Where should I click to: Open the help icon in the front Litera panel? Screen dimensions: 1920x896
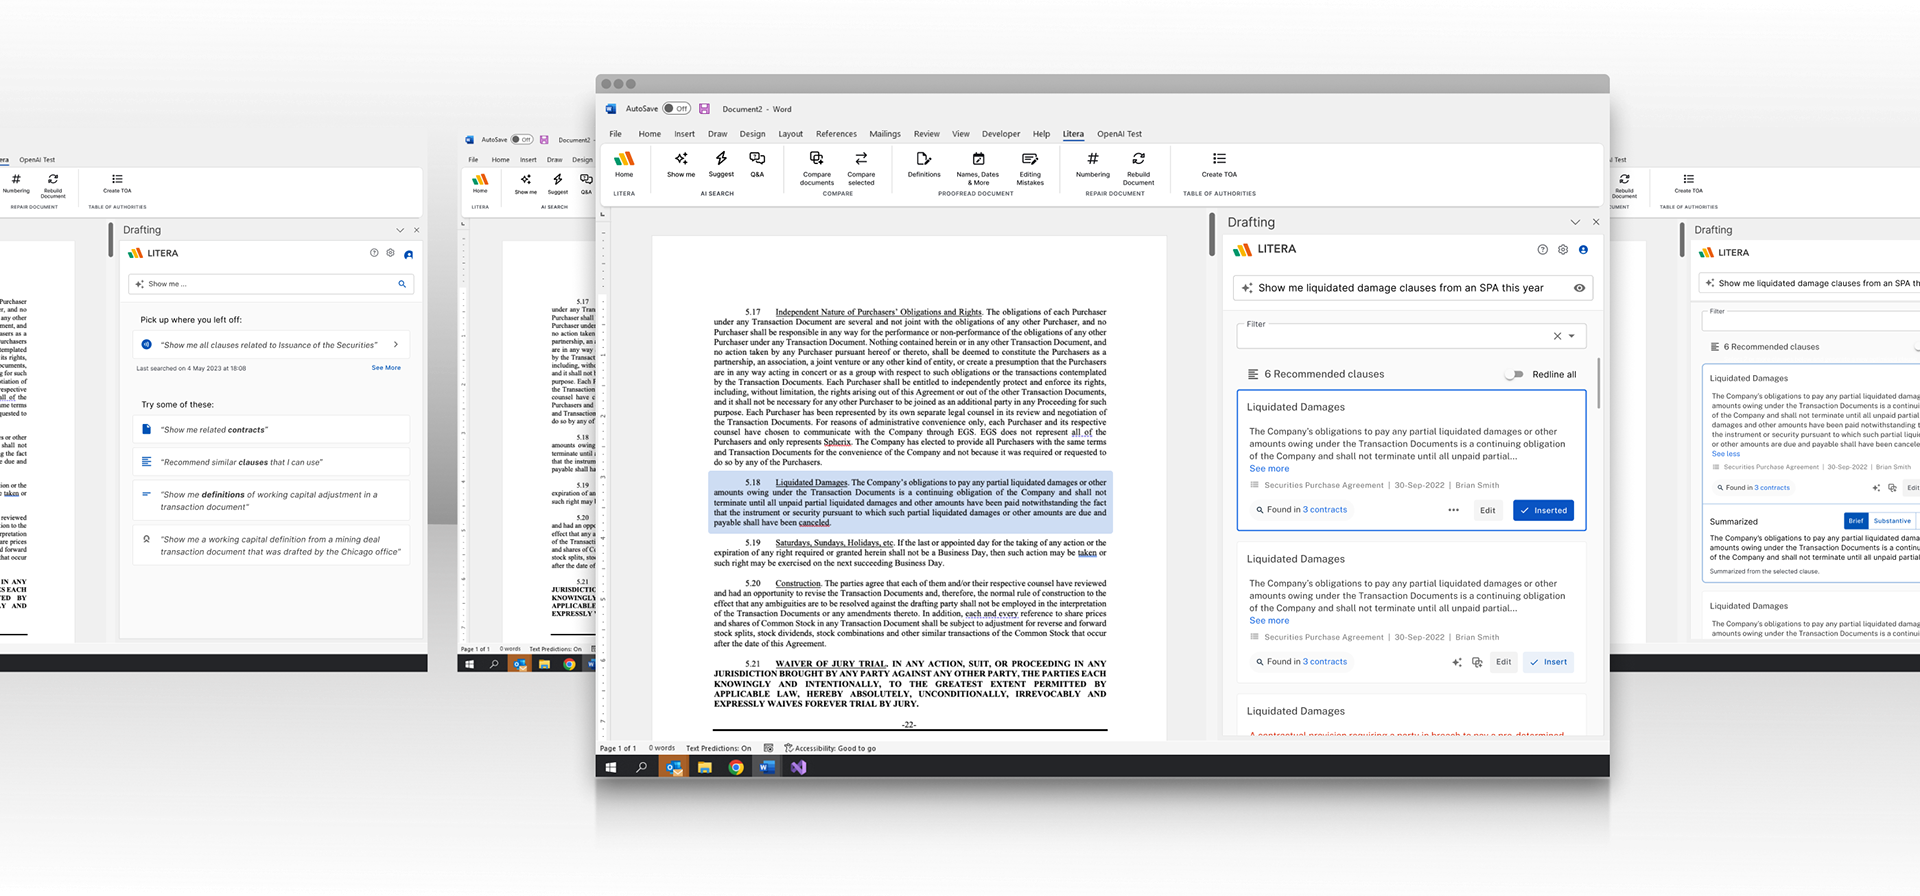coord(1542,250)
